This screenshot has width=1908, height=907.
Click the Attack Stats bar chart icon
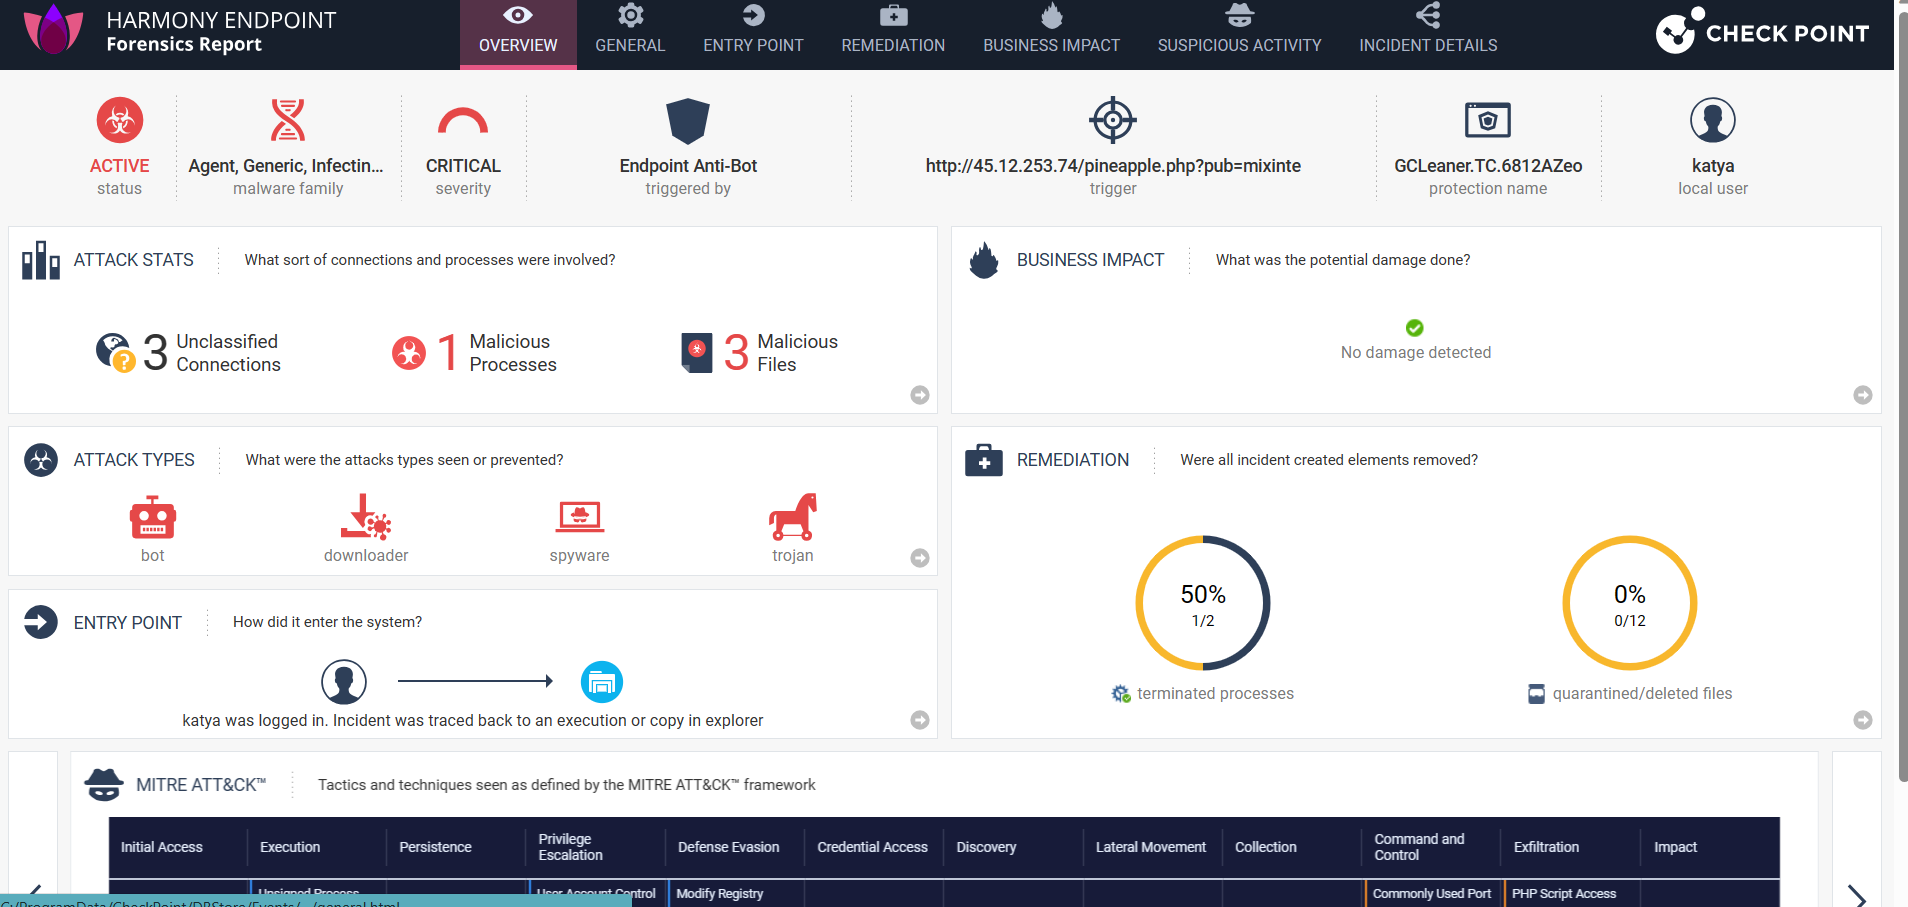pyautogui.click(x=41, y=260)
